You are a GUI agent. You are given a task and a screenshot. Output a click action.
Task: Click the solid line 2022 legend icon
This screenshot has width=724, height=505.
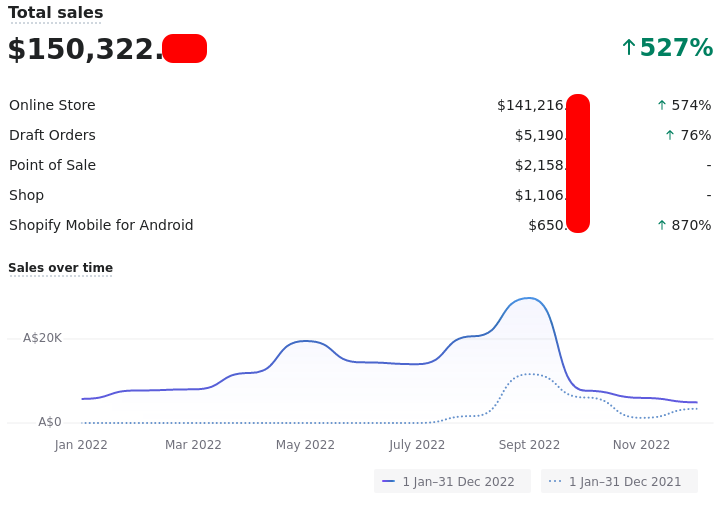388,482
